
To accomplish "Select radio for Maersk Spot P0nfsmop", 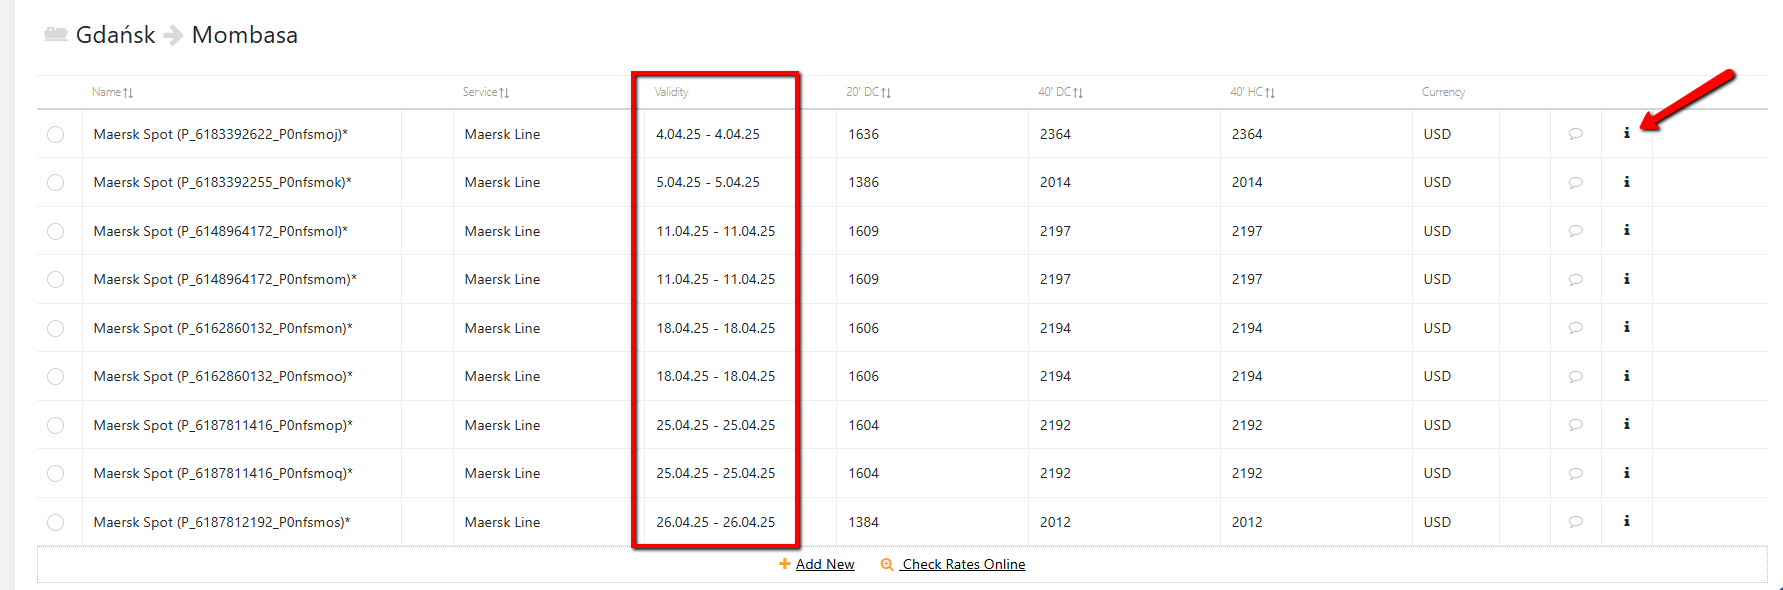I will pos(55,425).
